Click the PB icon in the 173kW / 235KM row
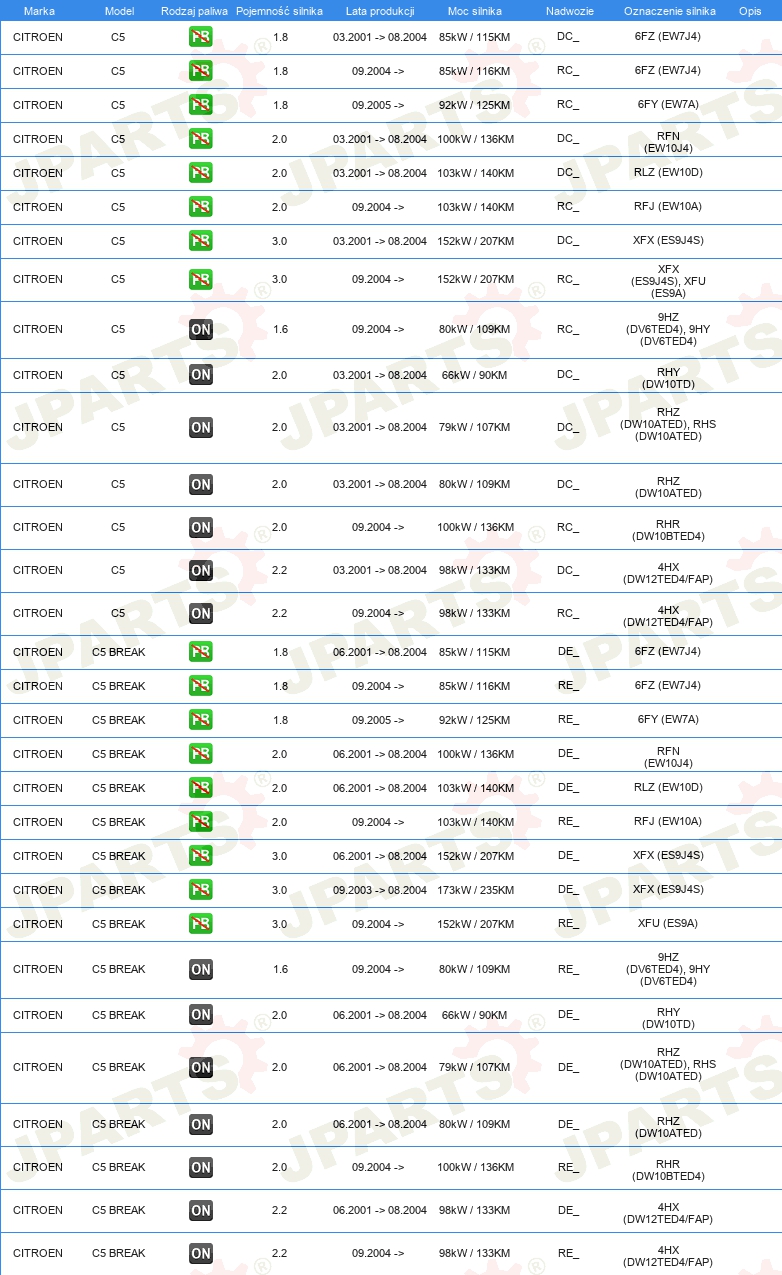 200,890
